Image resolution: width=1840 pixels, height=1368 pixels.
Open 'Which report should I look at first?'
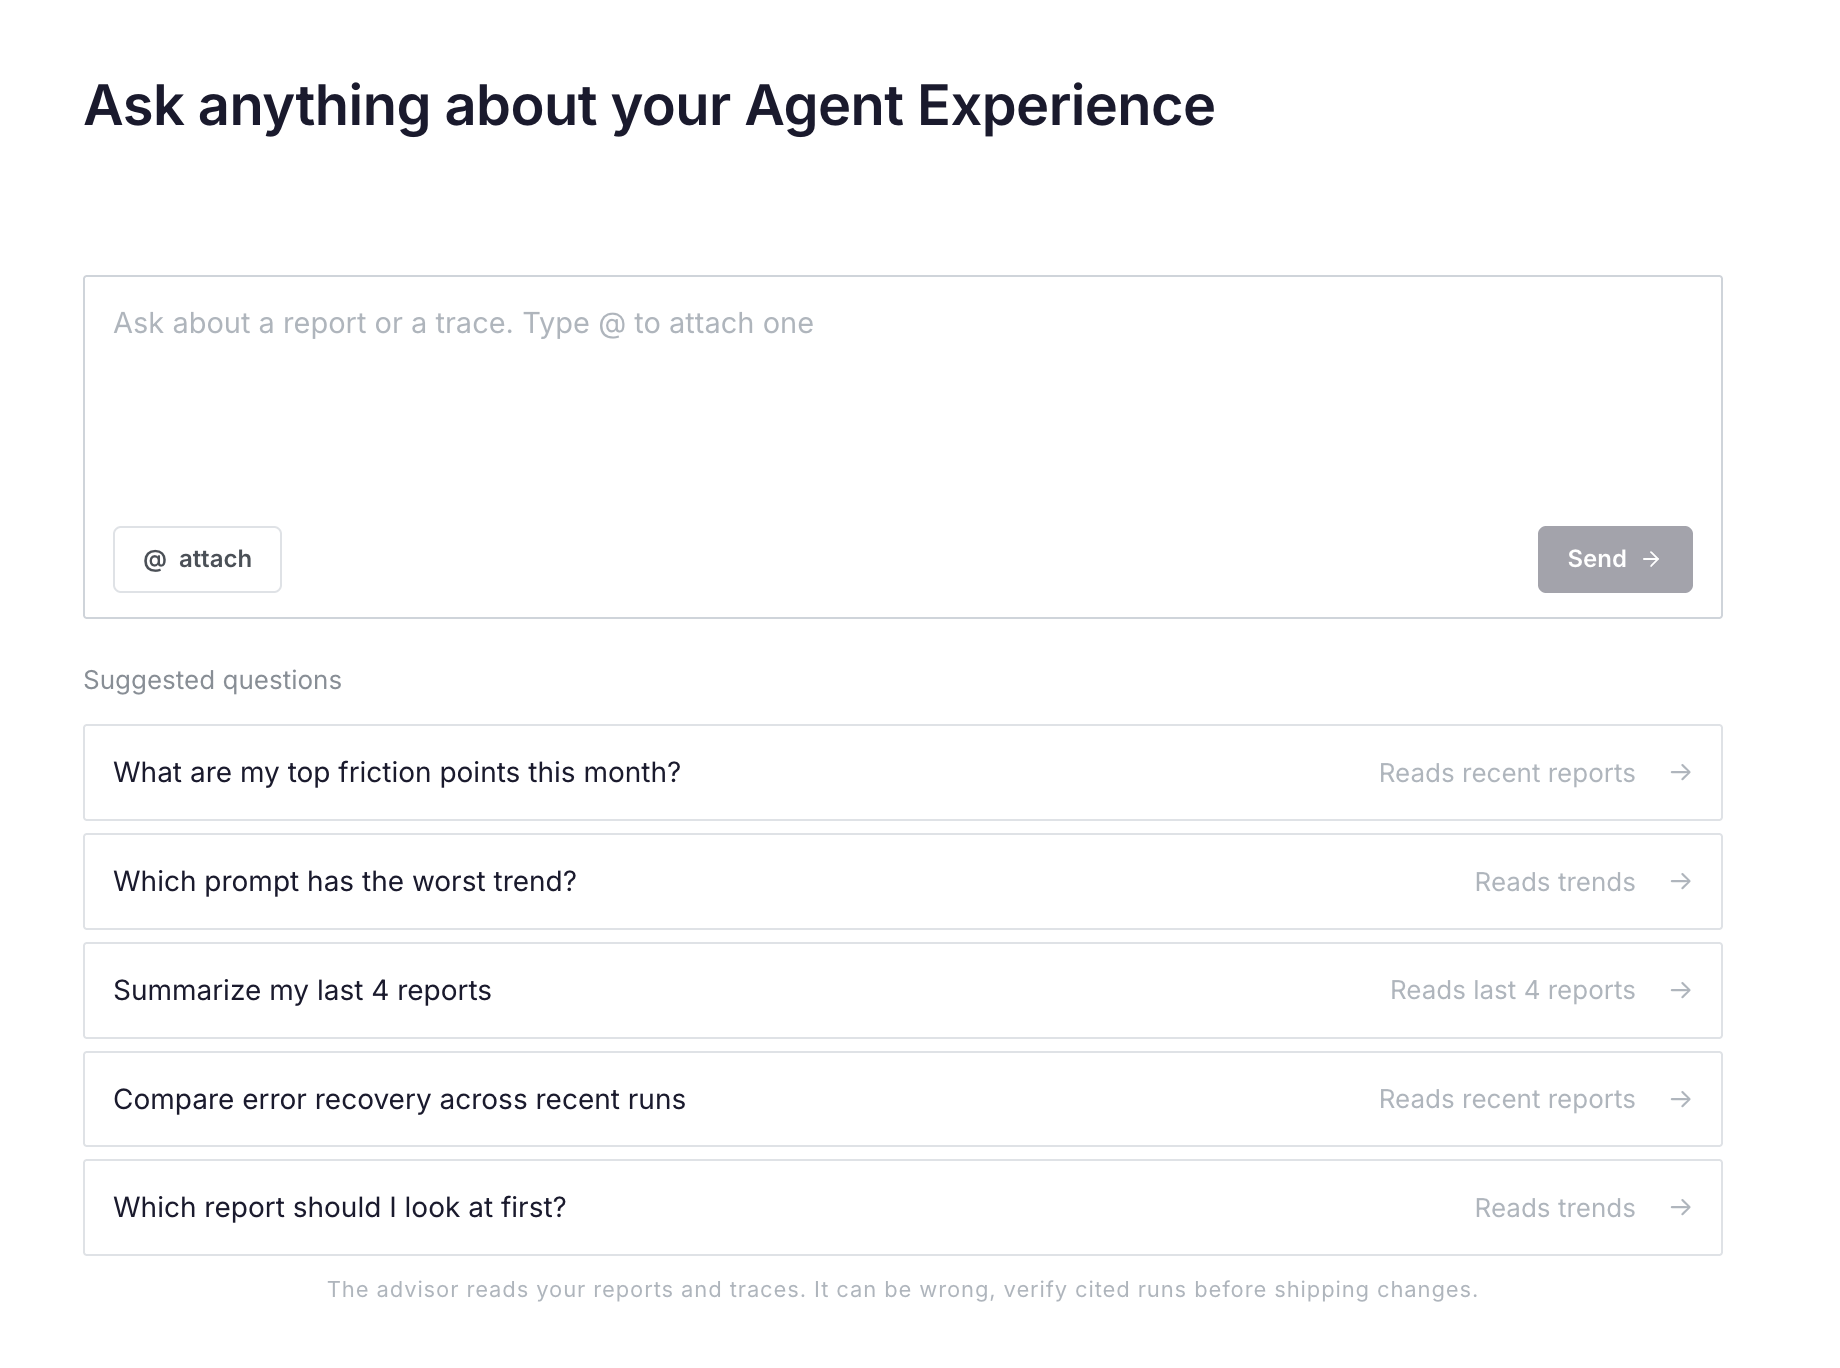(x=902, y=1207)
